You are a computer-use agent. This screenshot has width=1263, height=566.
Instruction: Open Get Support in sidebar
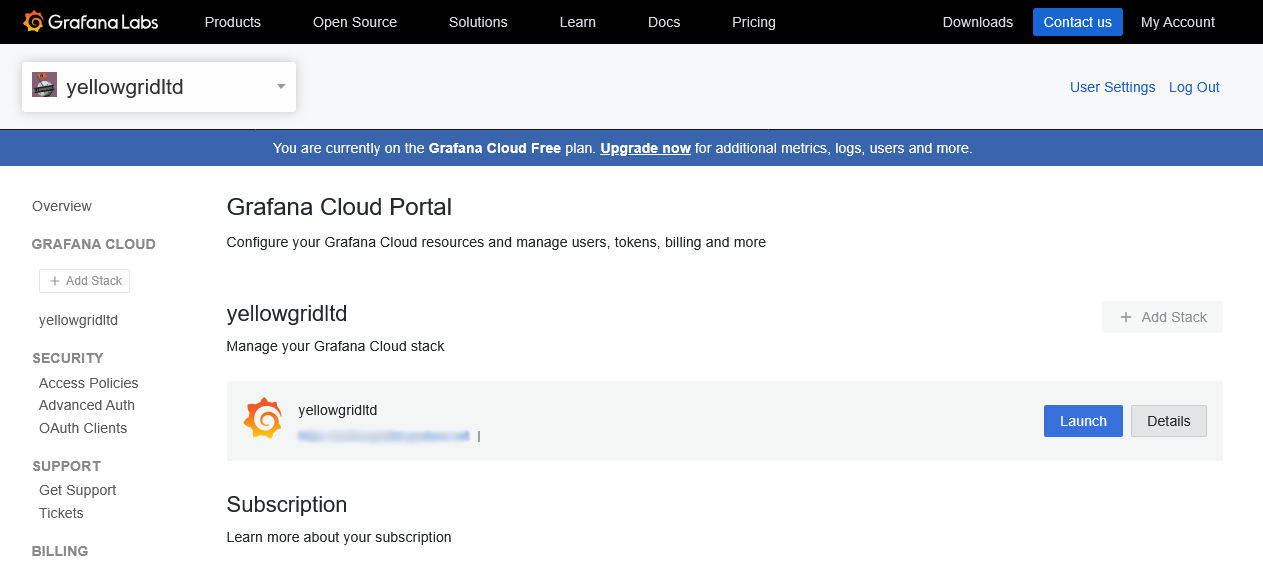coord(77,490)
